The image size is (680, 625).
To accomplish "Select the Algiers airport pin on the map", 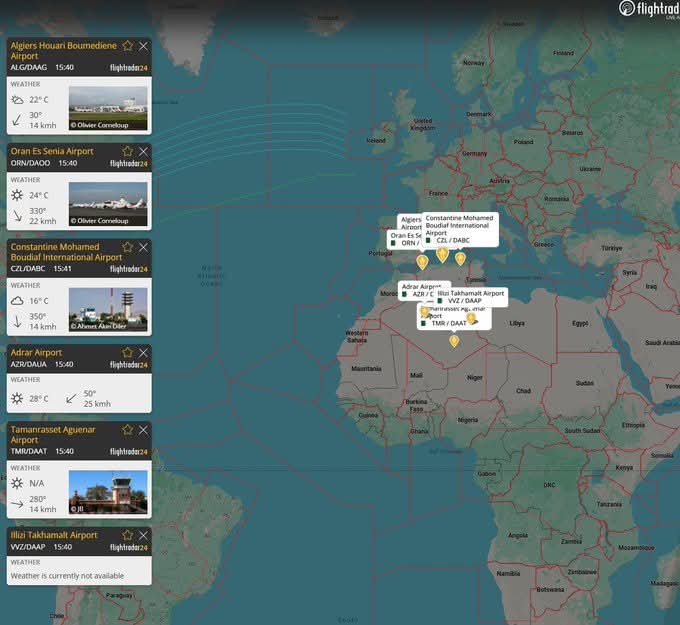I will click(x=442, y=255).
